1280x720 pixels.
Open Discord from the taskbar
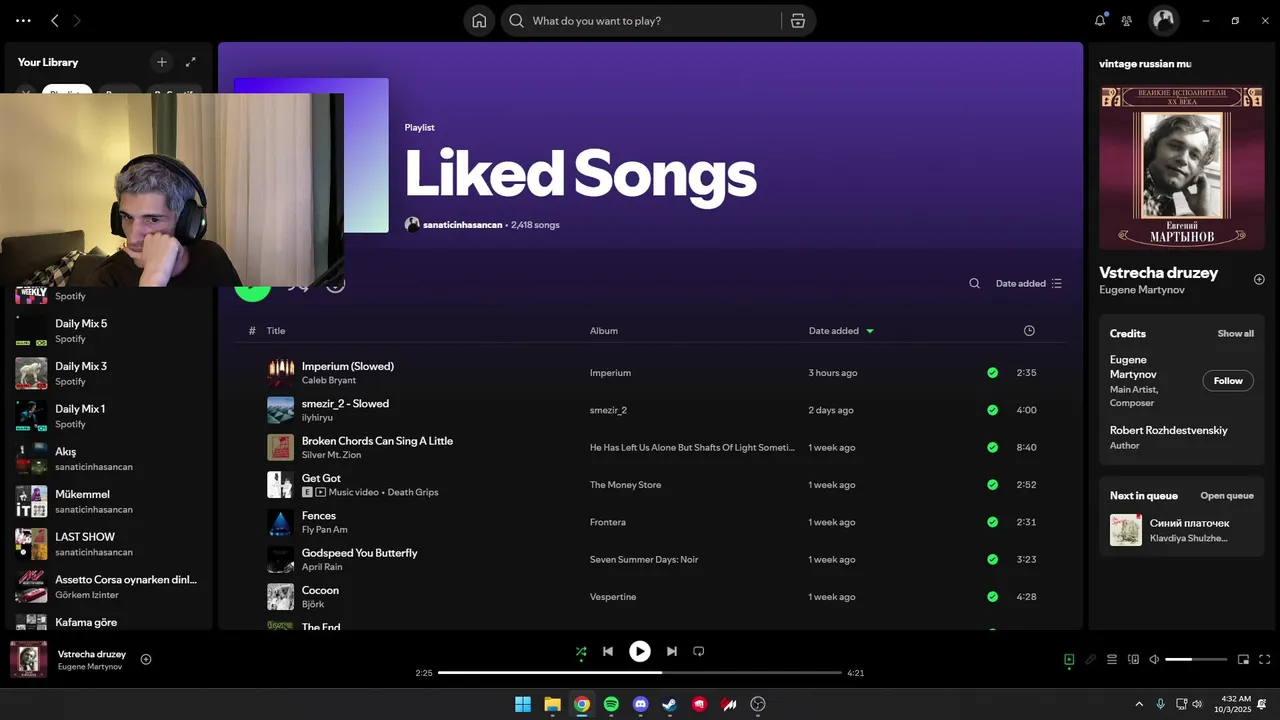(x=641, y=704)
